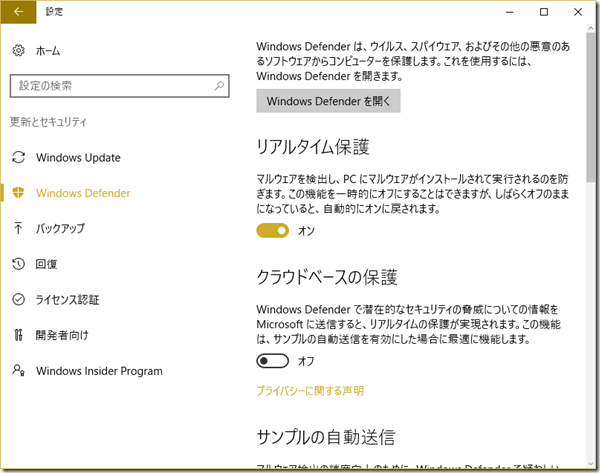Open Windows Insider Program settings
Screen dimensions: 600x473
click(x=99, y=370)
